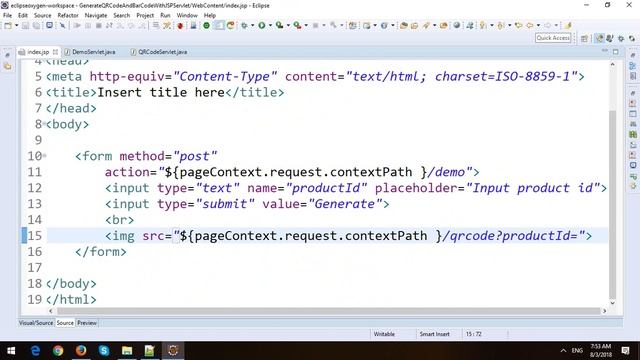Collapse the body tag fold marker
The height and width of the screenshot is (360, 640).
[x=44, y=123]
